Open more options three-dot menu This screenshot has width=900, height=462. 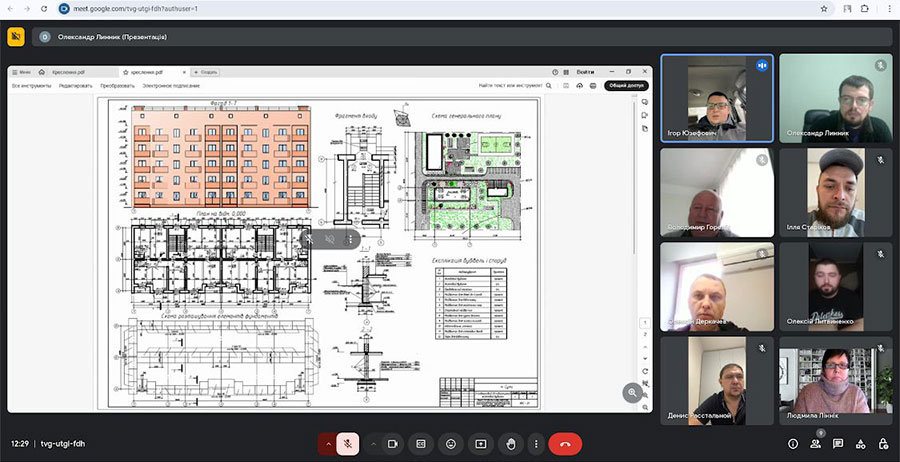pyautogui.click(x=537, y=443)
